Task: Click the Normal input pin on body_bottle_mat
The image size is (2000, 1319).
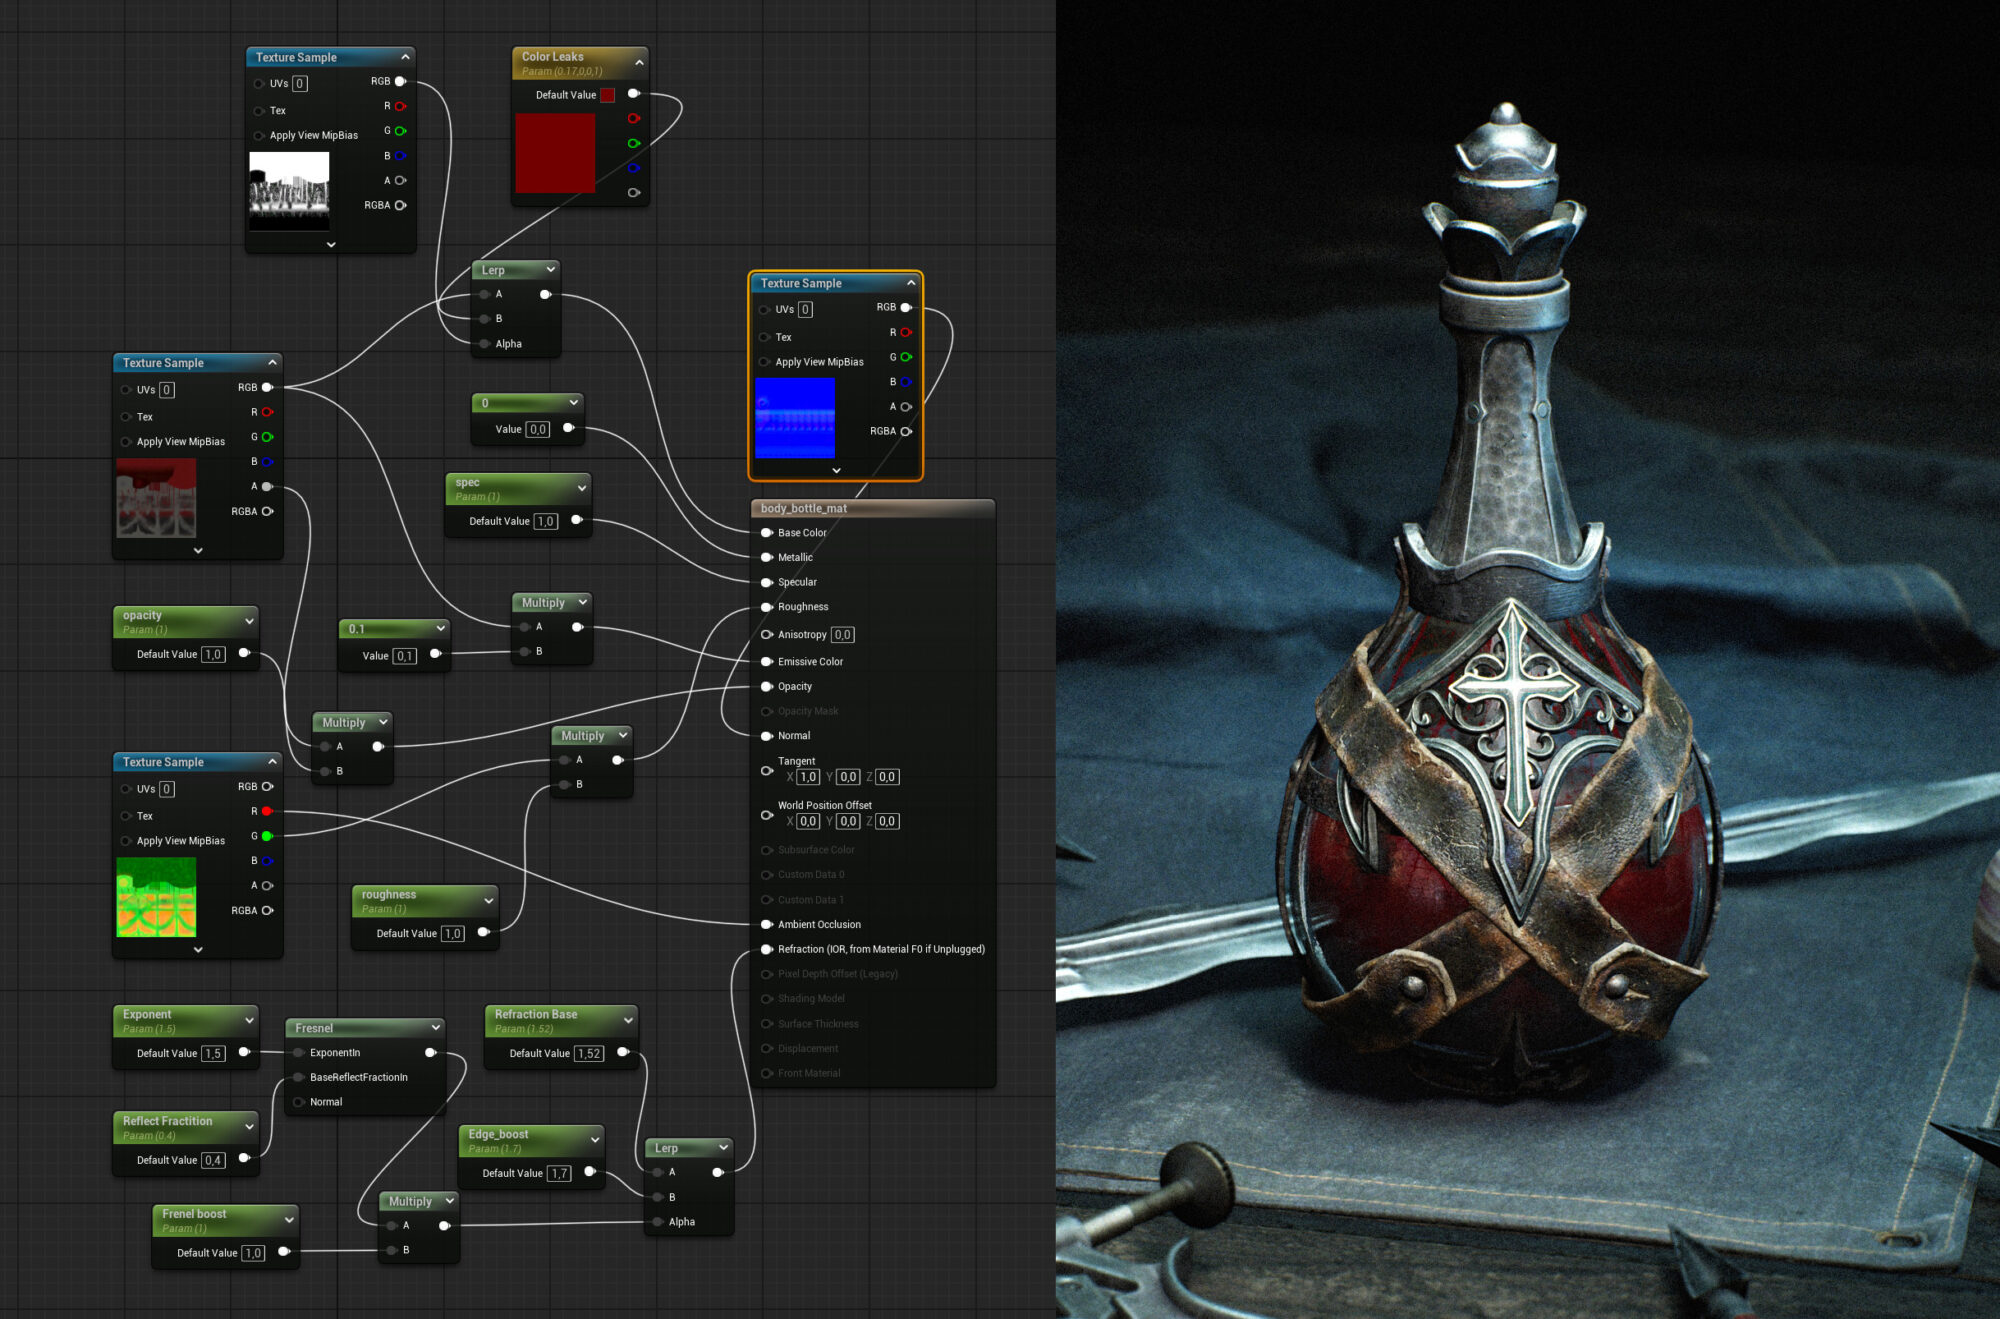Action: click(767, 735)
